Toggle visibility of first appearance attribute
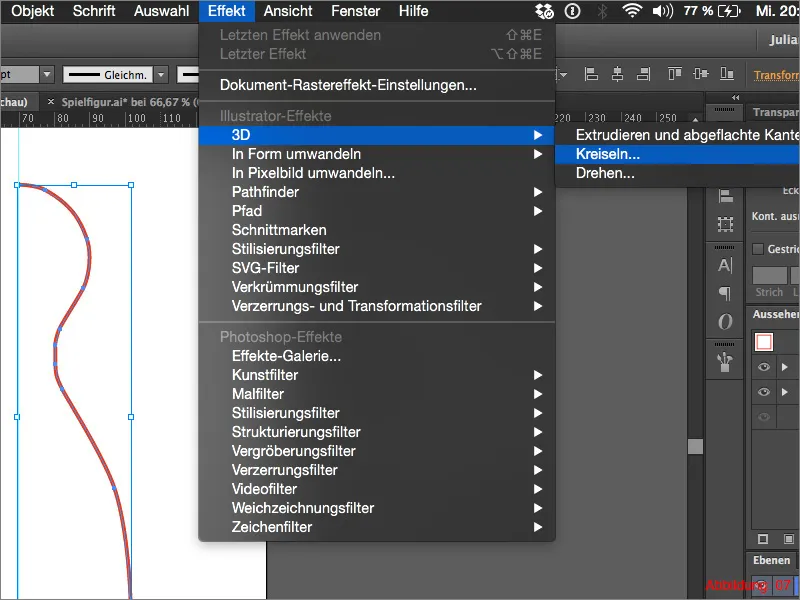This screenshot has height=600, width=800. point(764,367)
